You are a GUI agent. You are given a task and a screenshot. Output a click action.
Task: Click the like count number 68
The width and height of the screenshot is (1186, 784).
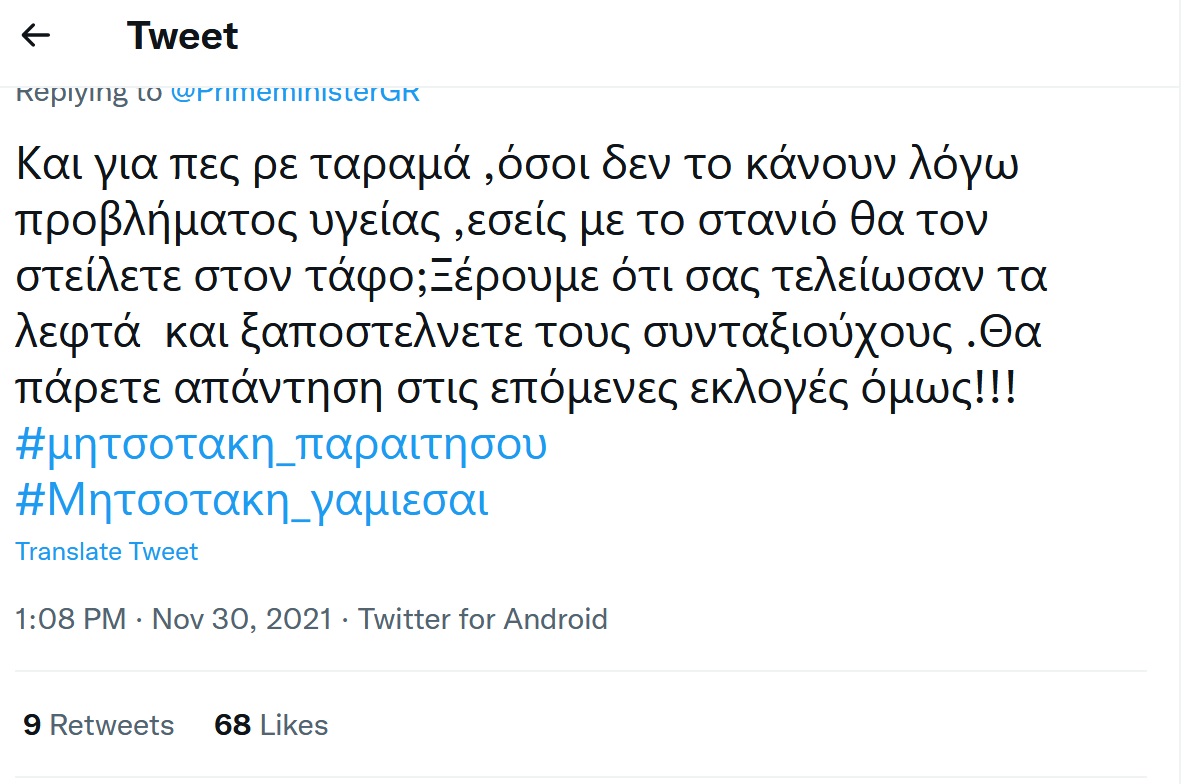point(232,725)
